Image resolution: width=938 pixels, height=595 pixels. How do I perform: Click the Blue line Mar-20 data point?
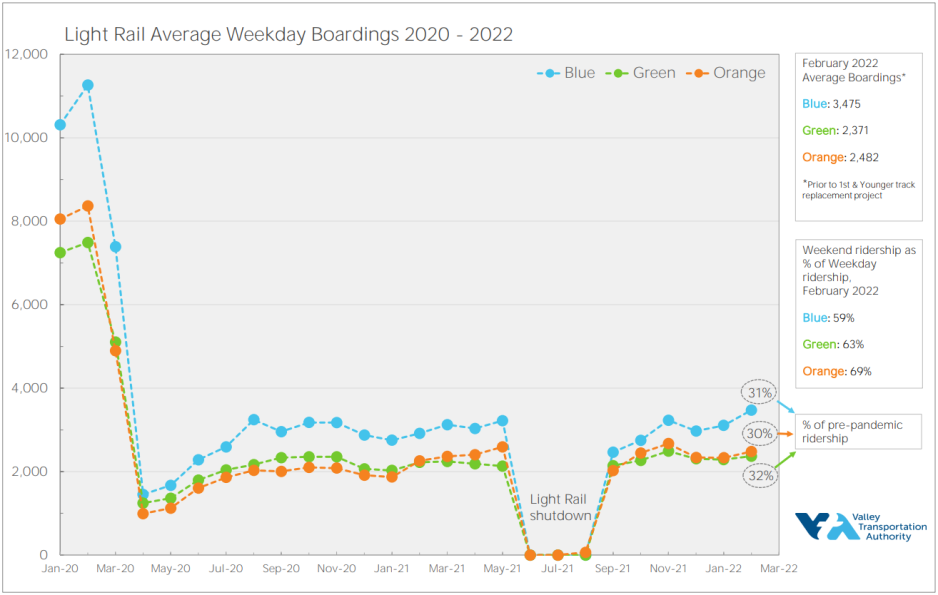point(115,247)
